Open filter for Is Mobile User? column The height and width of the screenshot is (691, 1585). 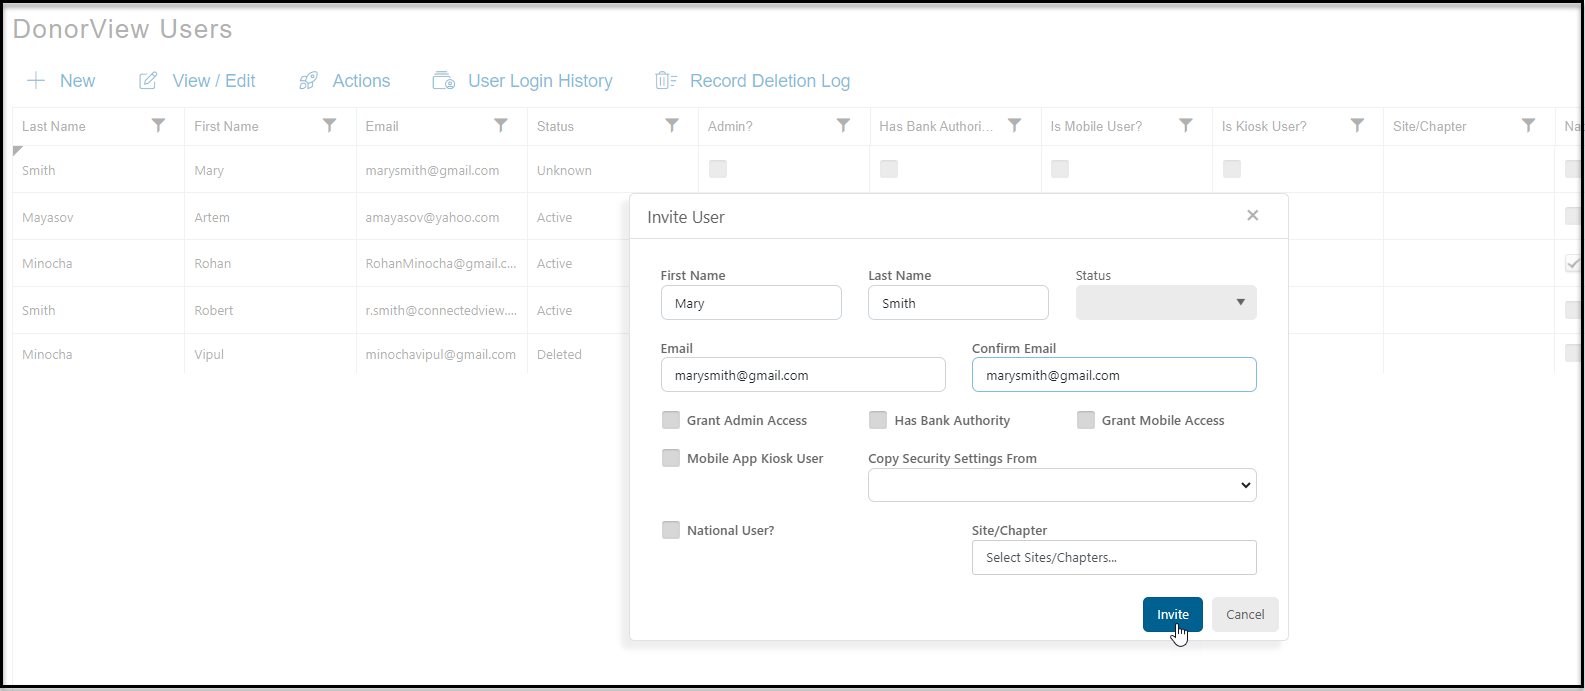1185,126
